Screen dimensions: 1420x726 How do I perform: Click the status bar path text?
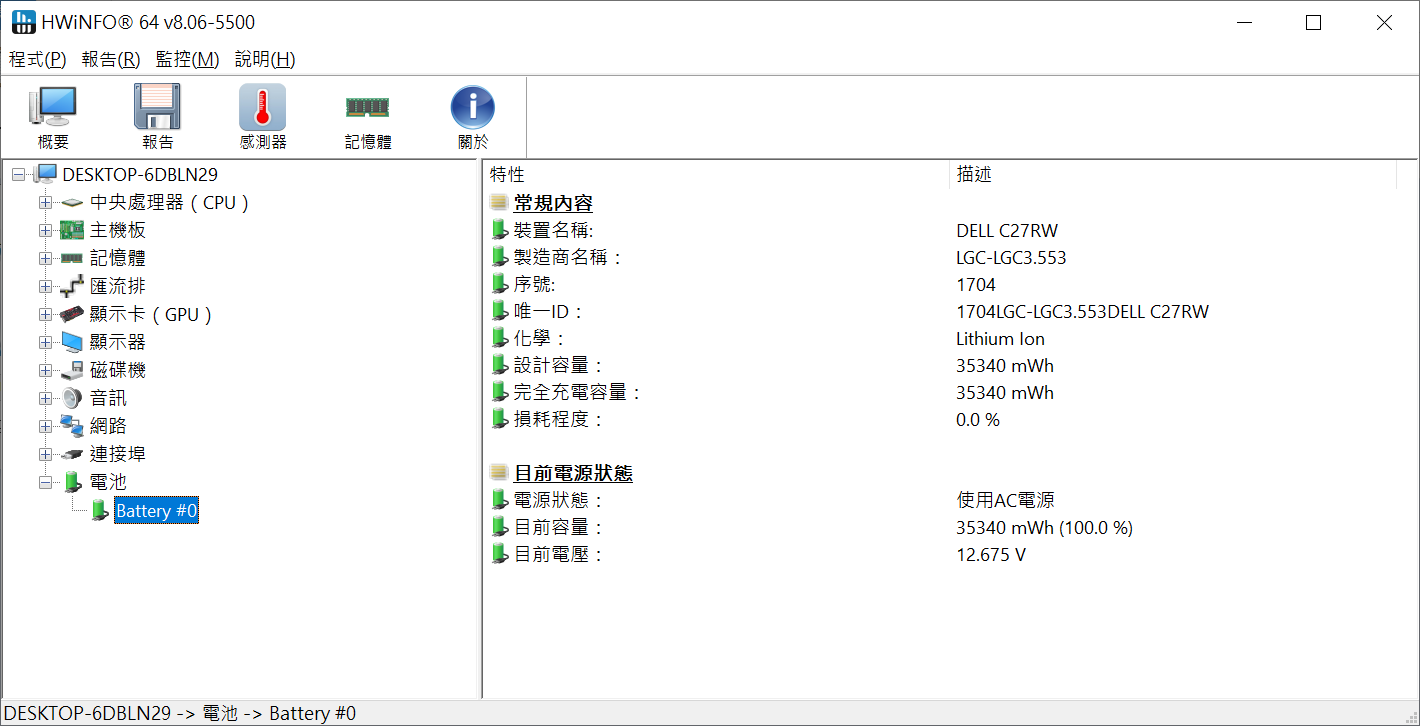tap(180, 713)
